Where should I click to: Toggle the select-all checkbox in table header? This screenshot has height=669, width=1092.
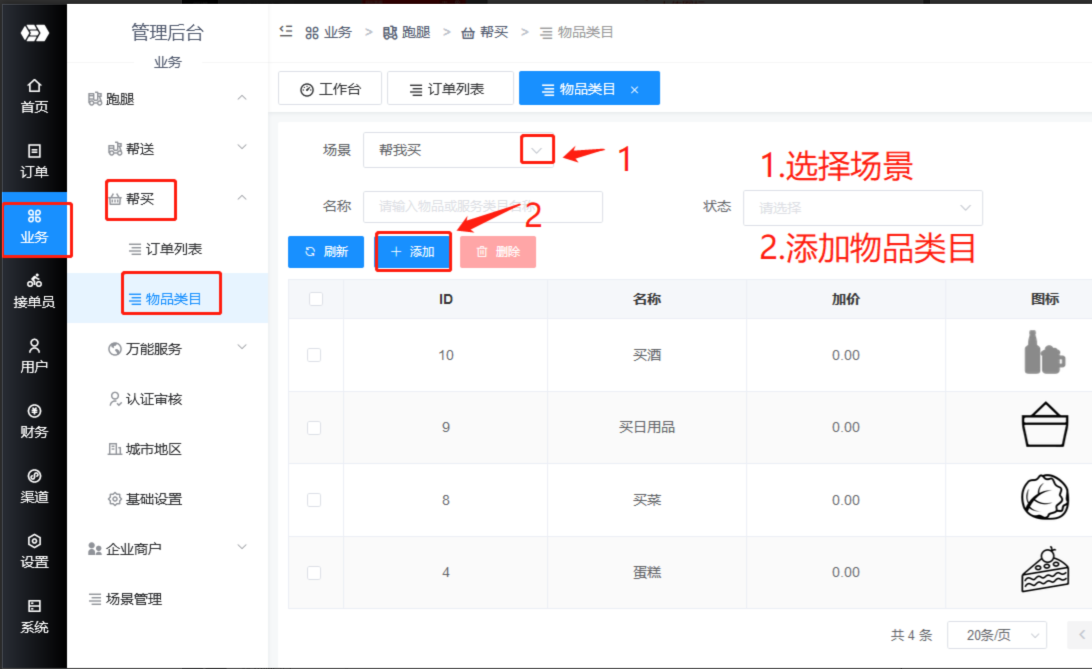pos(316,299)
